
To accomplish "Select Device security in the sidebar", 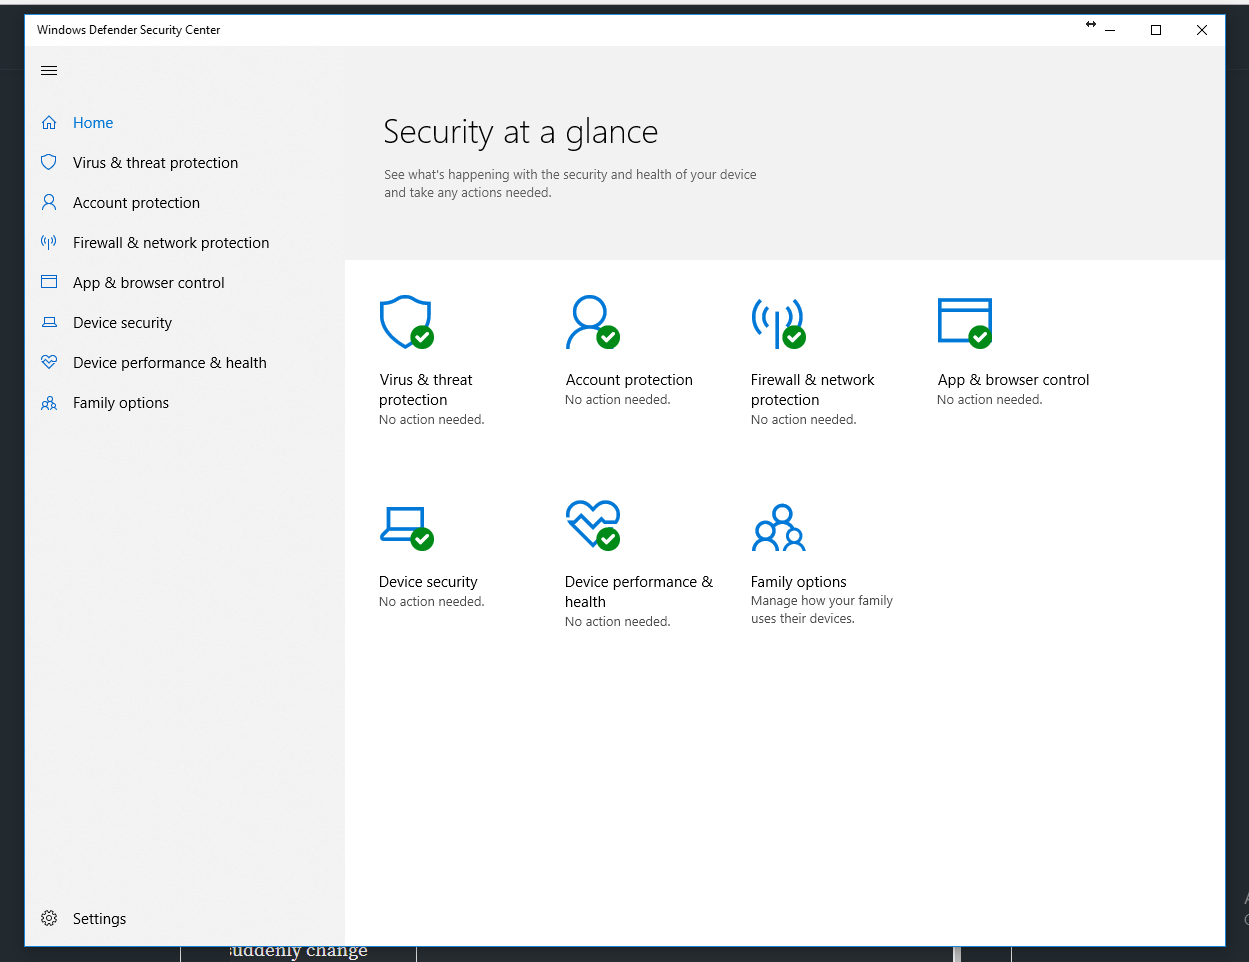I will coord(122,323).
